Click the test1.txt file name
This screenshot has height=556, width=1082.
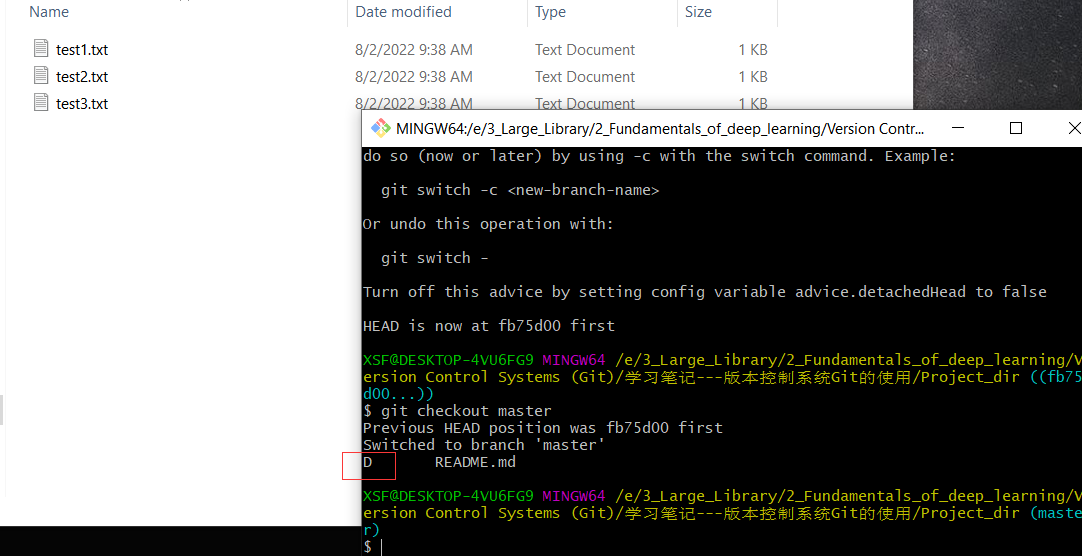82,50
